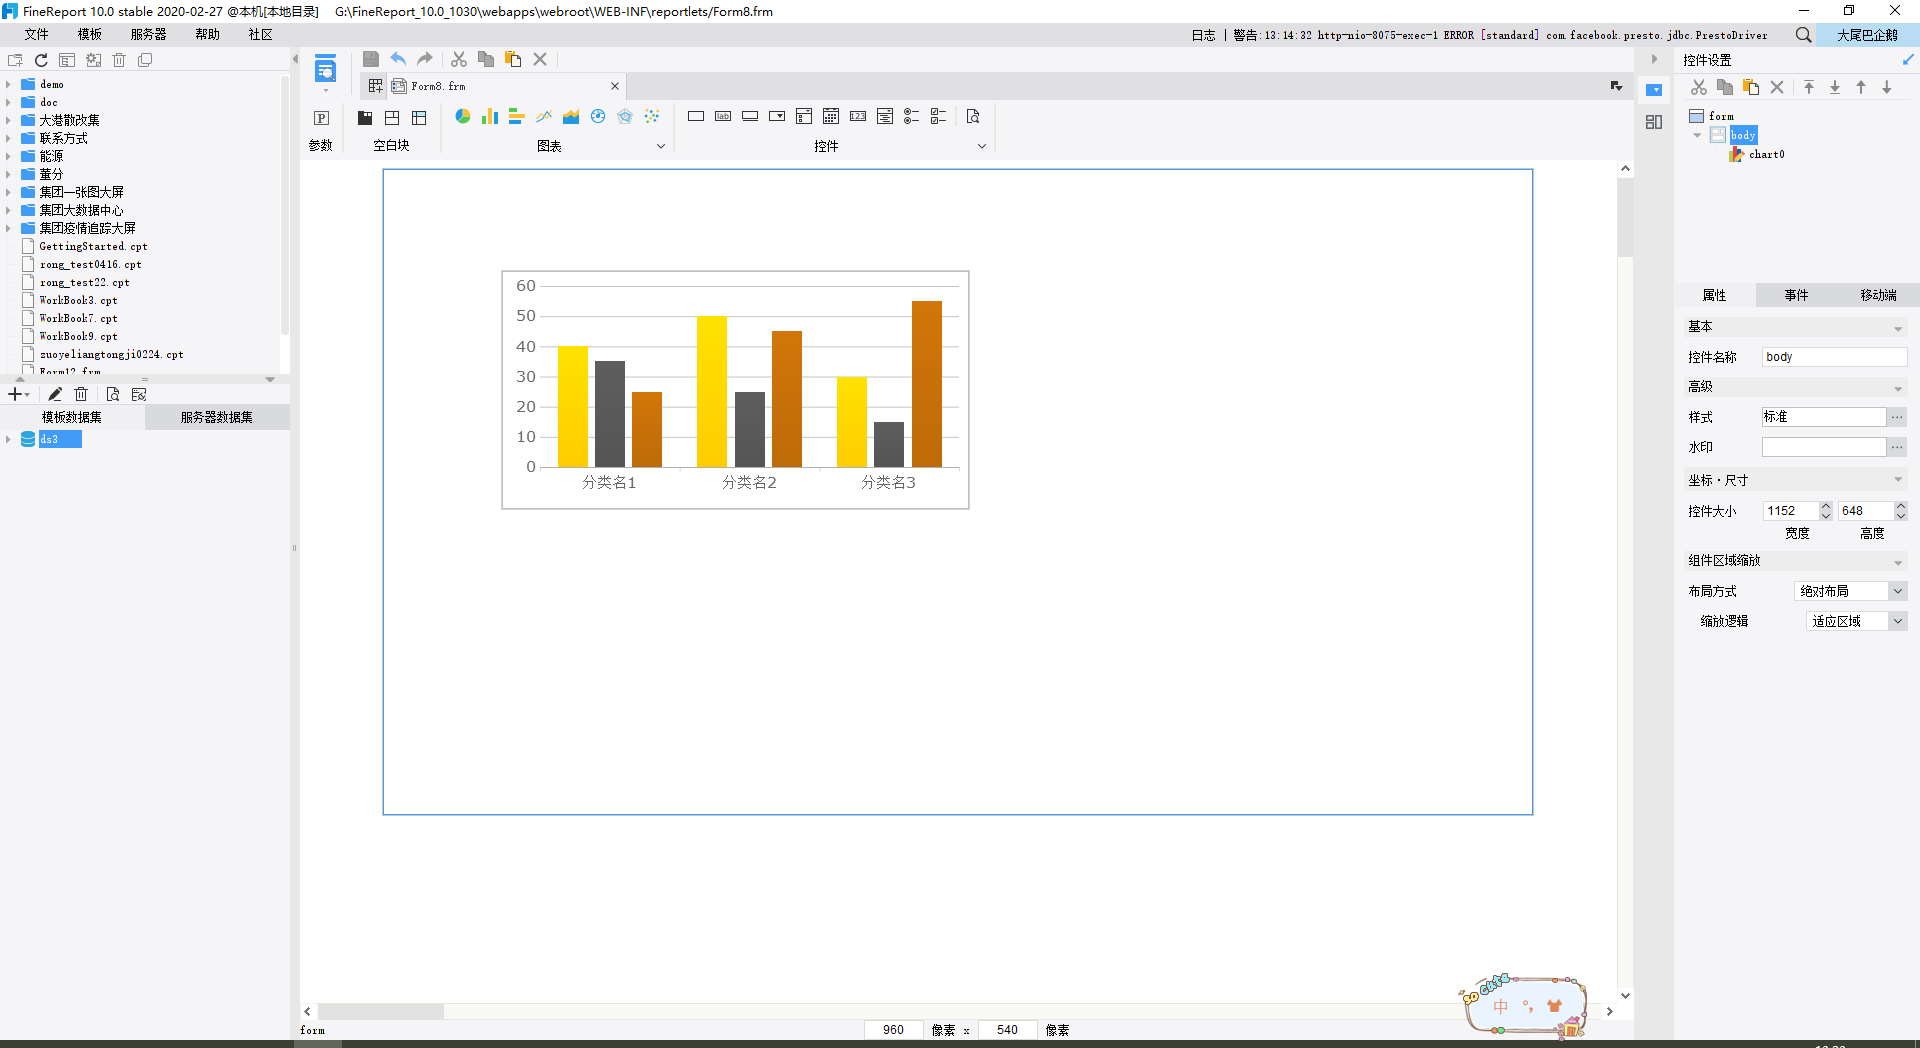Add a label widget
1920x1048 pixels.
point(723,117)
